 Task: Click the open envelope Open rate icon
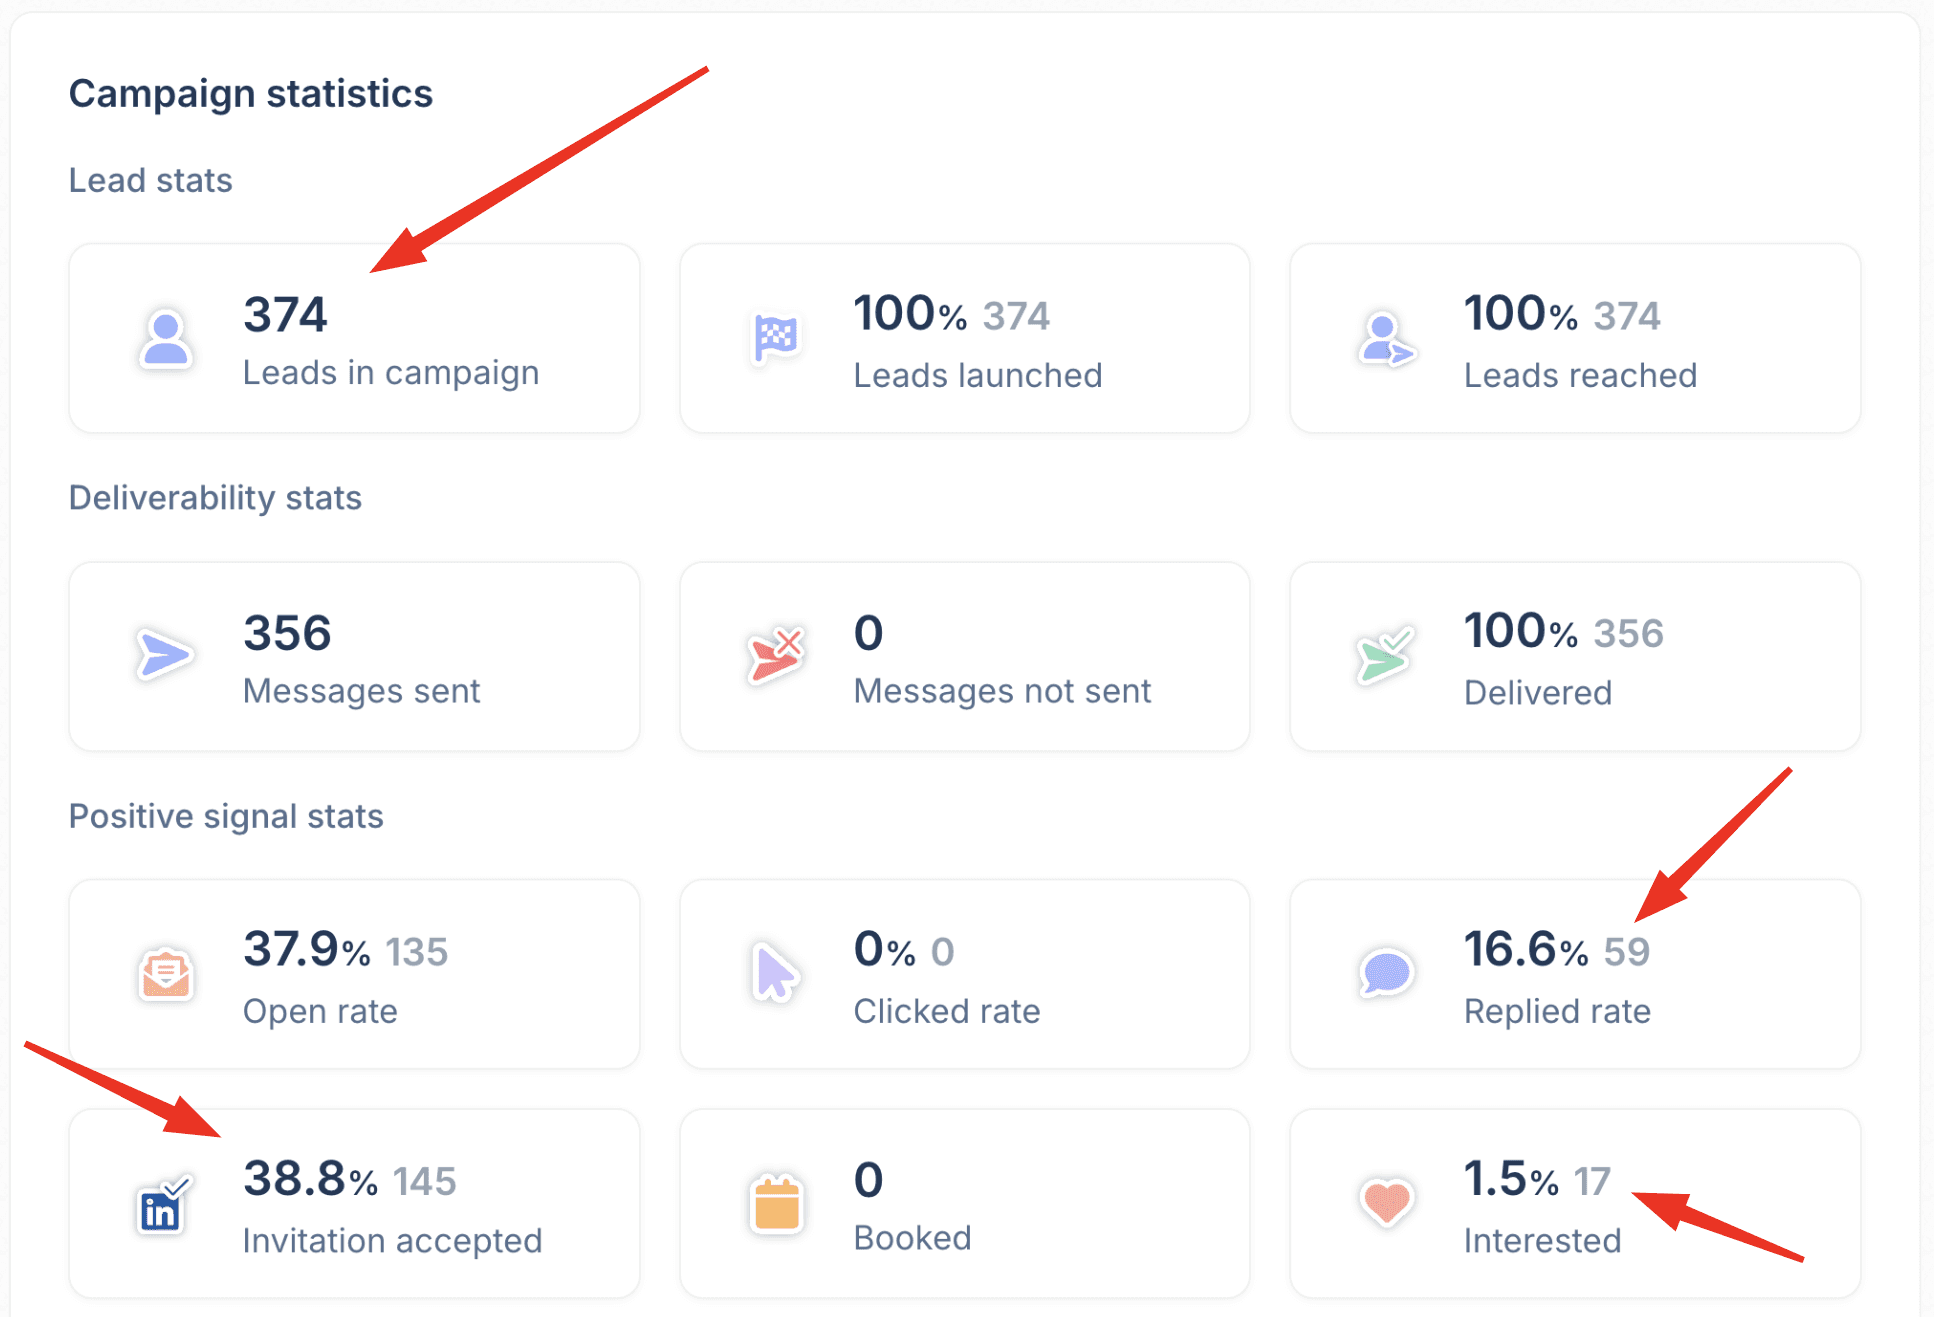point(166,974)
